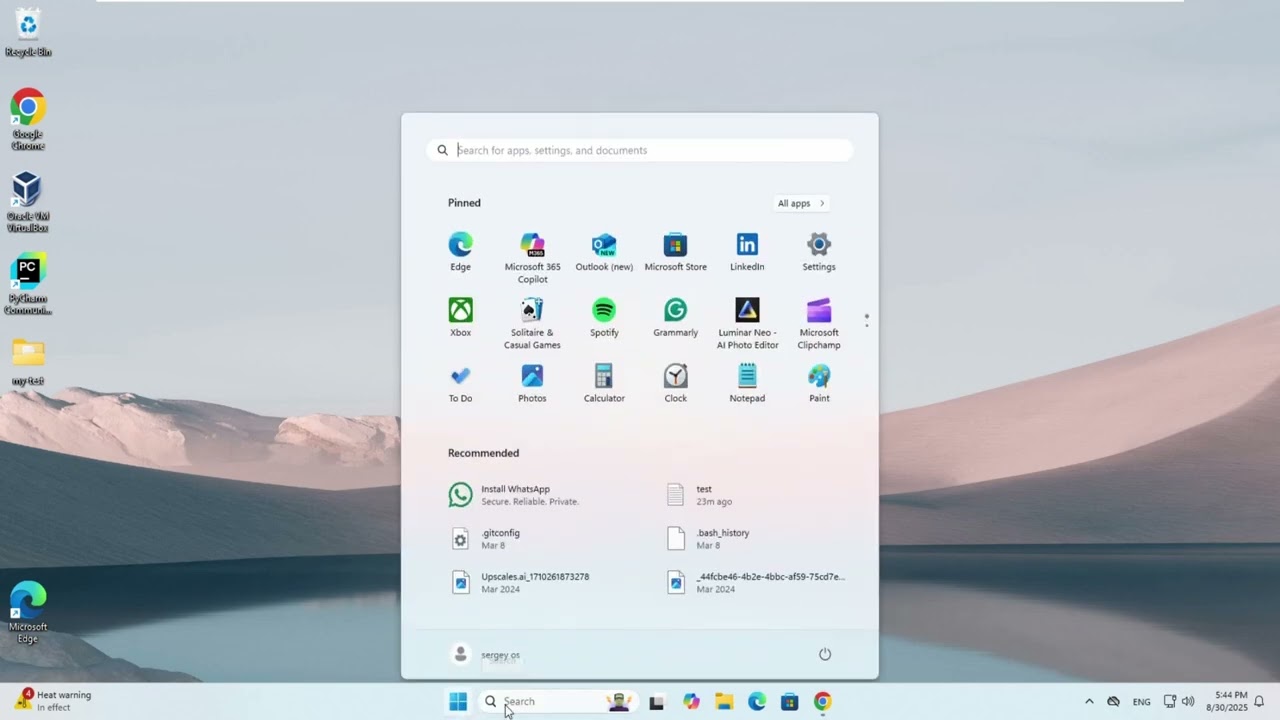Launch Photos app

[532, 384]
